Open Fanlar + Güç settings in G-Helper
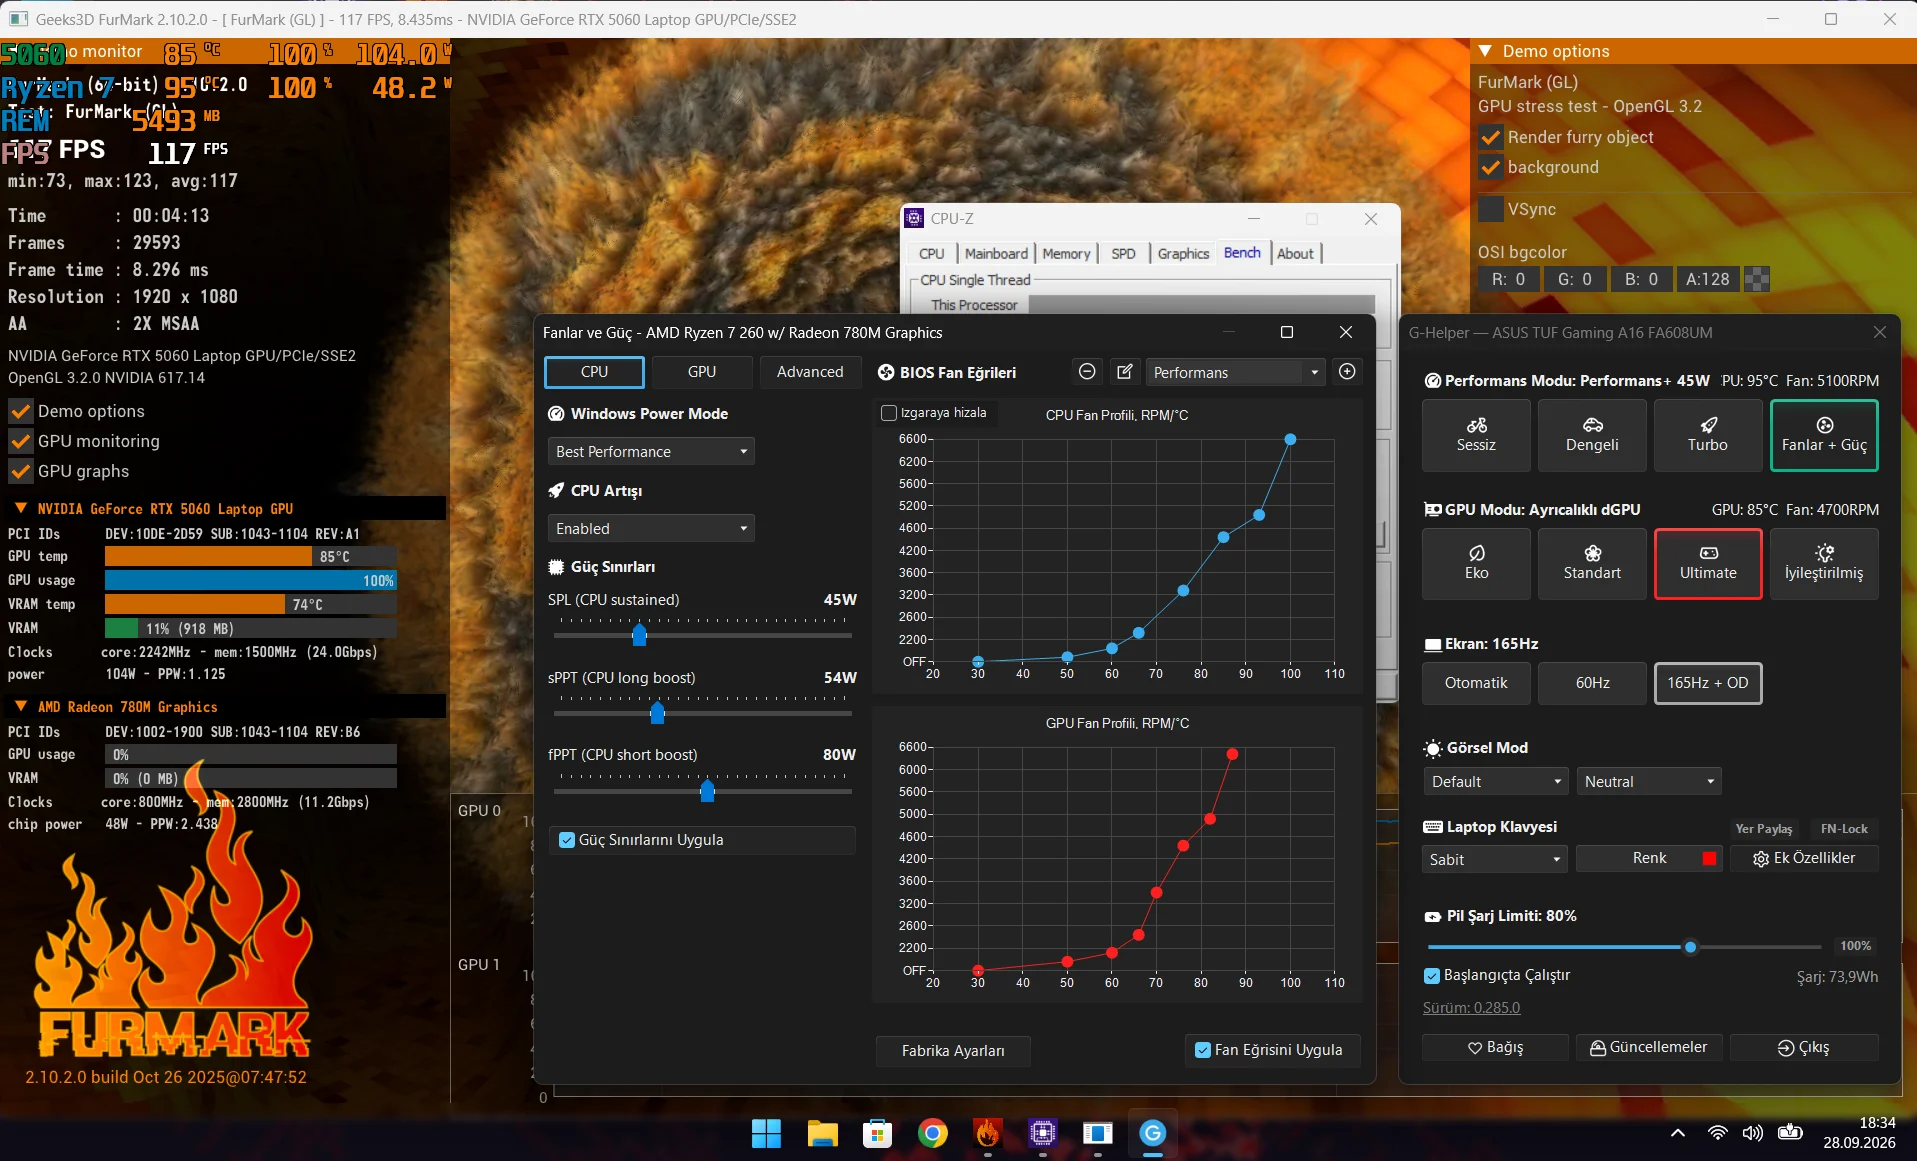The height and width of the screenshot is (1161, 1917). (1824, 435)
